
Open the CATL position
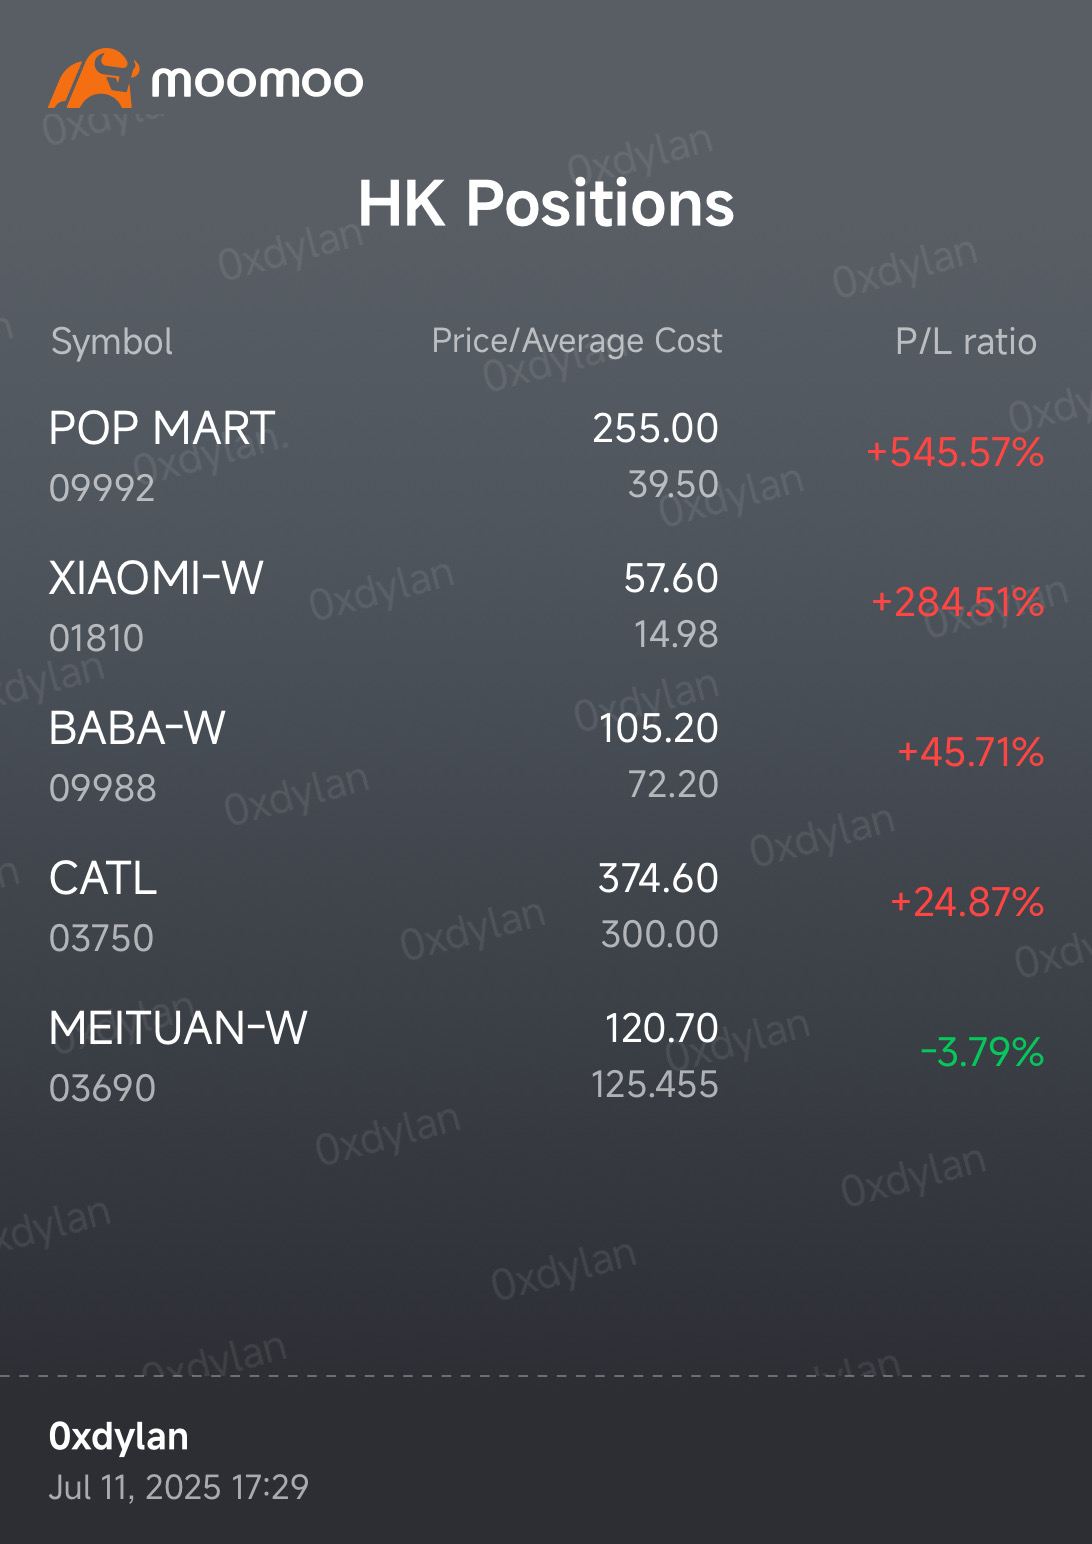(x=546, y=906)
